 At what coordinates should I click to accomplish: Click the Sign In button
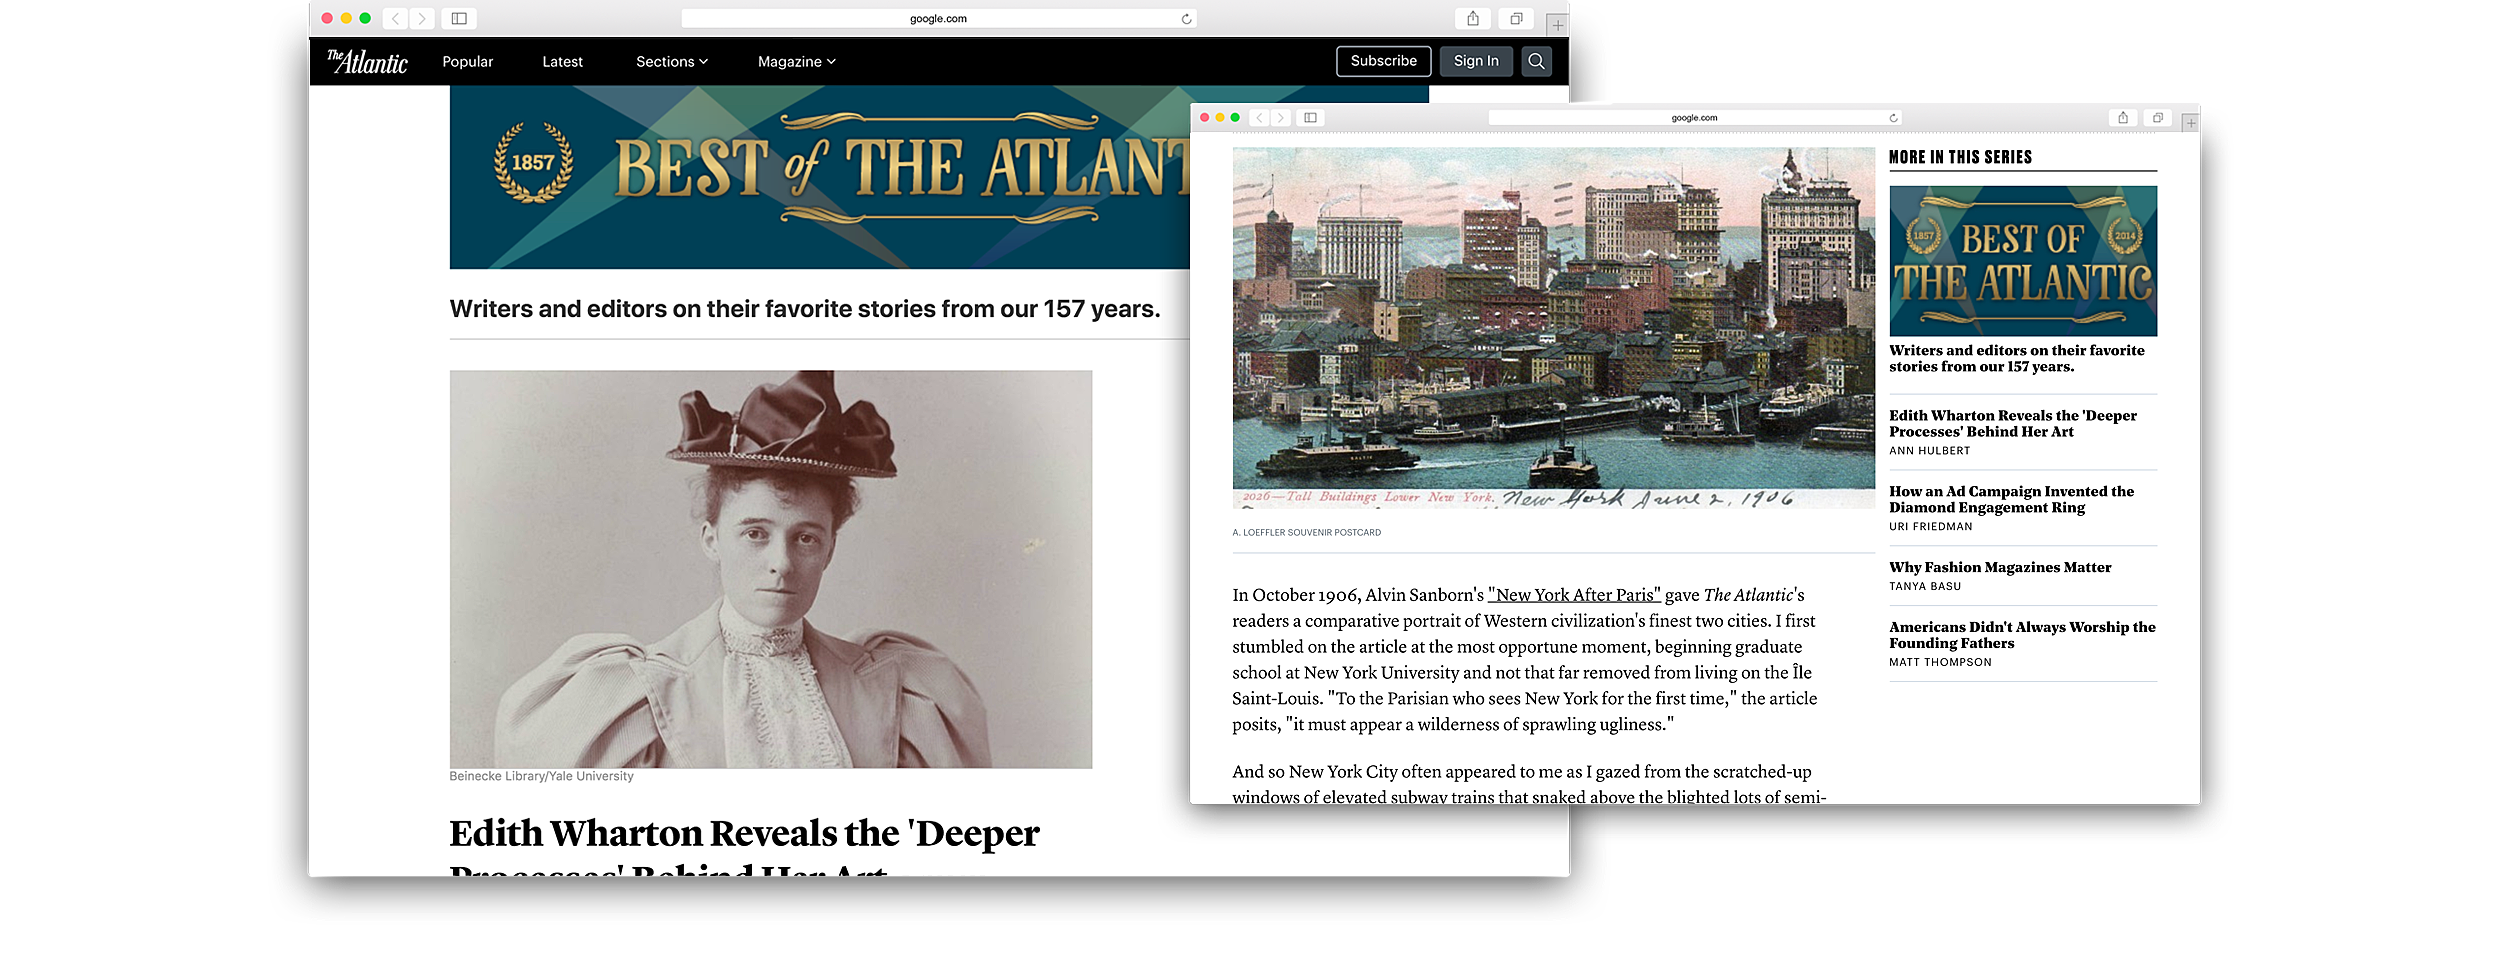point(1476,61)
